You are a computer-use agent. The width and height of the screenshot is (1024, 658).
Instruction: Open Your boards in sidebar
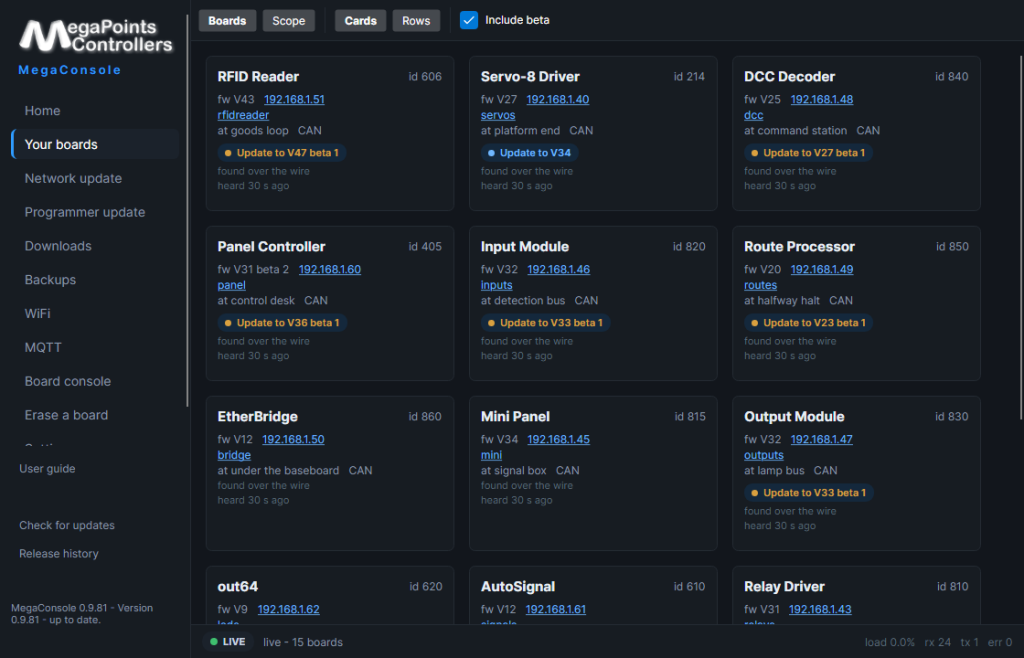pyautogui.click(x=95, y=144)
